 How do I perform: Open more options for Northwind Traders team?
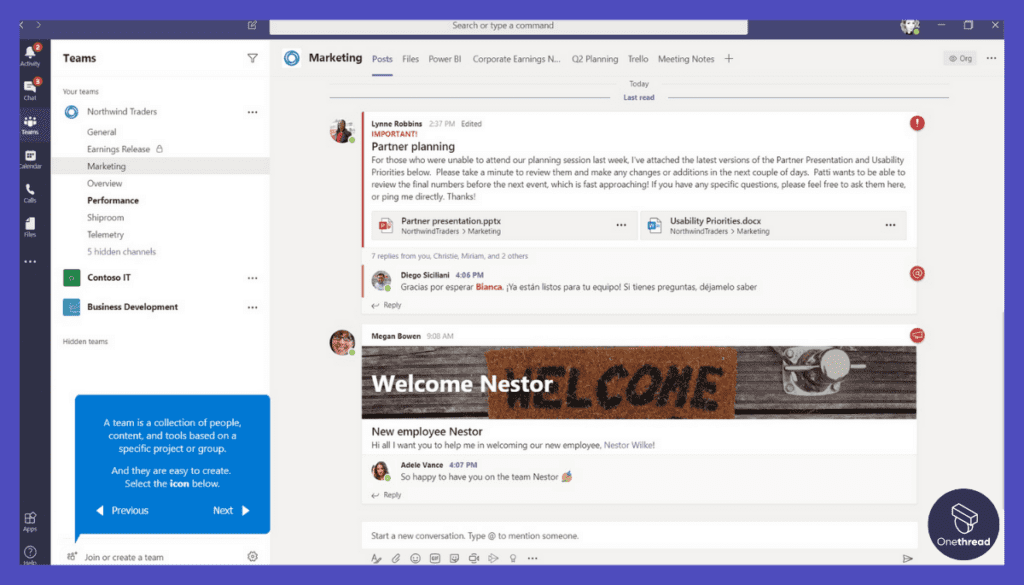coord(252,112)
